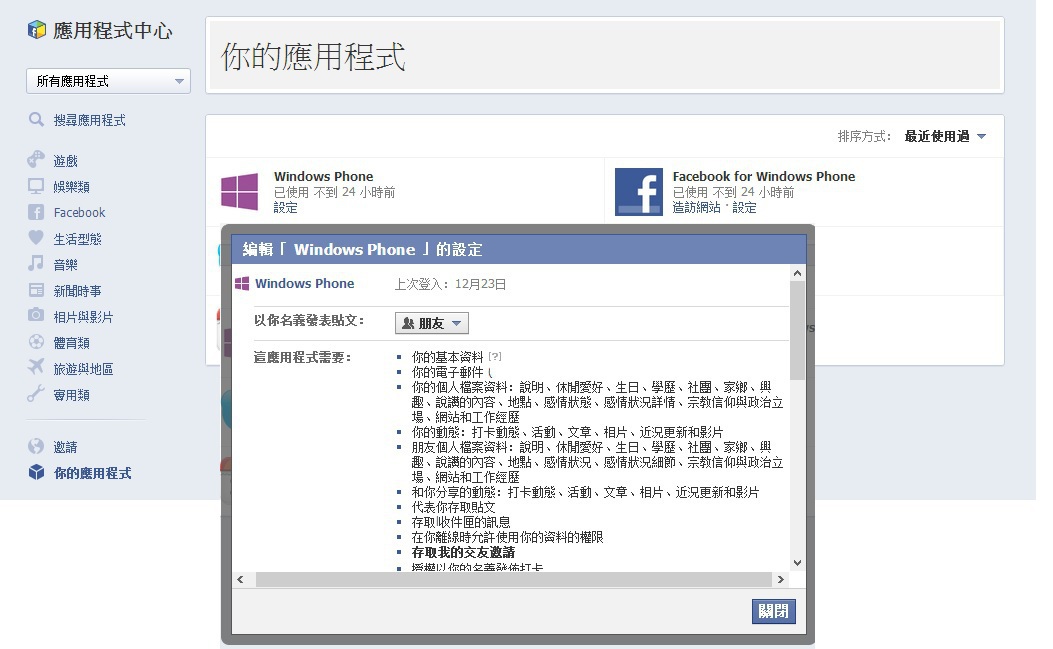1053x649 pixels.
Task: Click the 在你離線時允許使用你的資料的權限 line
Action: (508, 537)
